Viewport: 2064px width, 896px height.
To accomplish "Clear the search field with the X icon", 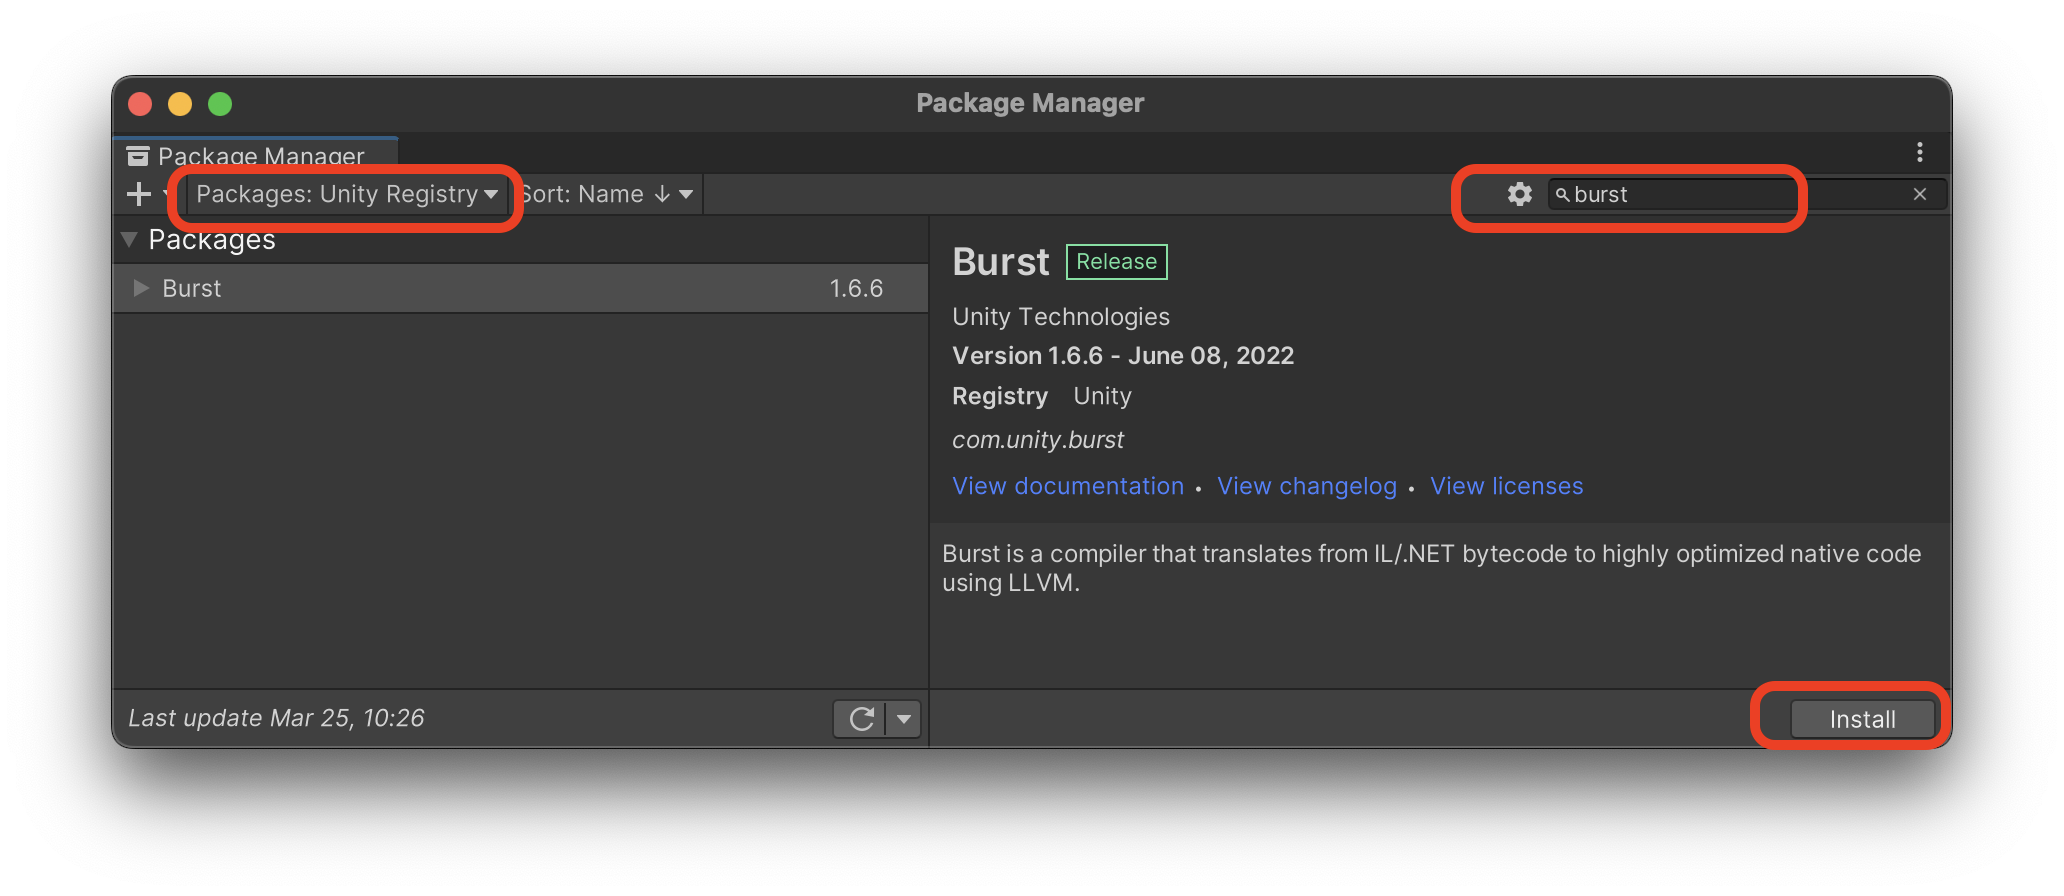I will point(1920,194).
